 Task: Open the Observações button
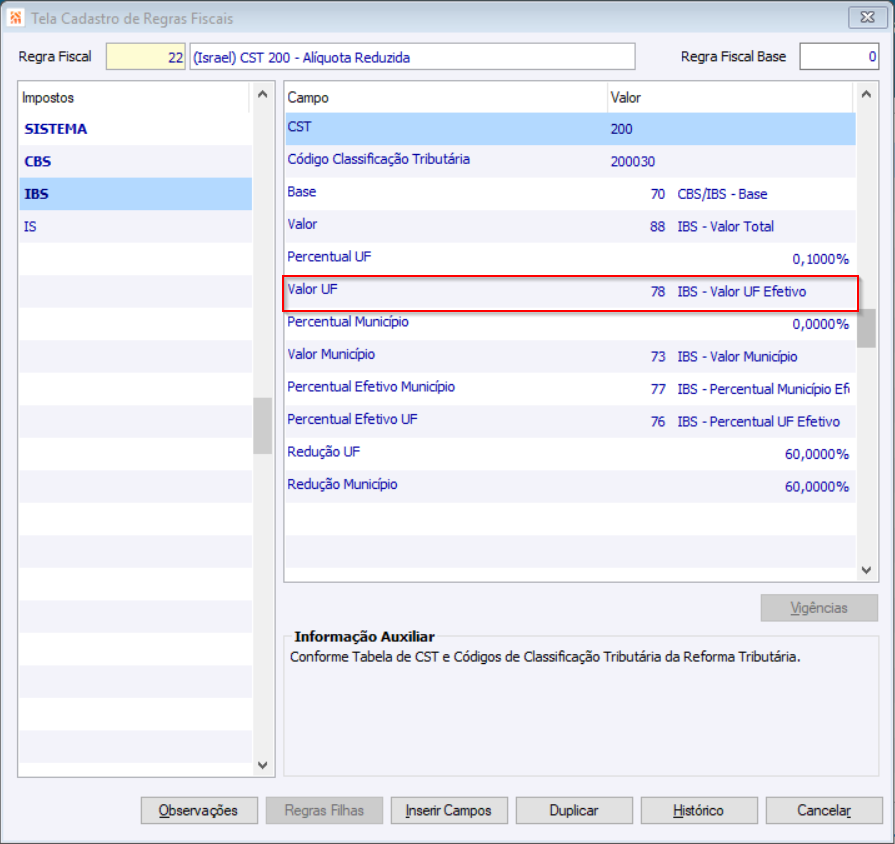point(199,810)
